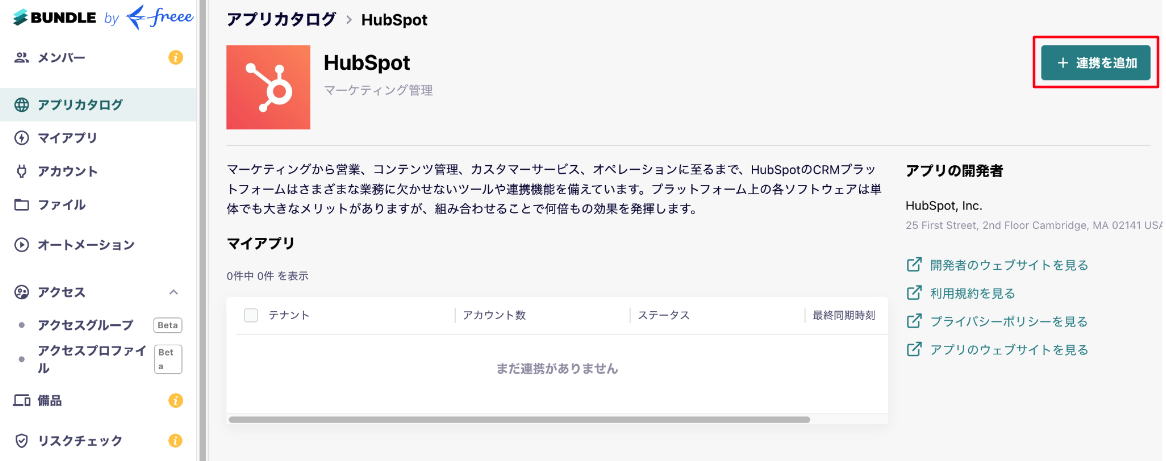Click the BUNDLE by freee logo
This screenshot has height=461, width=1166.
coord(103,19)
